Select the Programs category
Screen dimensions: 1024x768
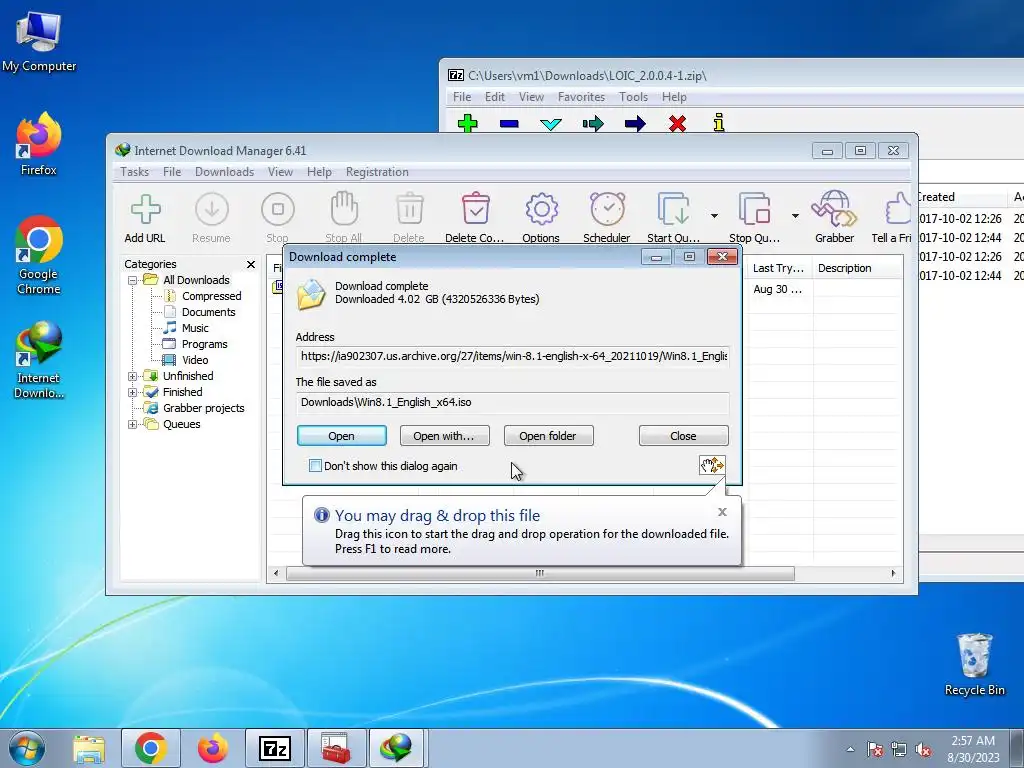204,344
